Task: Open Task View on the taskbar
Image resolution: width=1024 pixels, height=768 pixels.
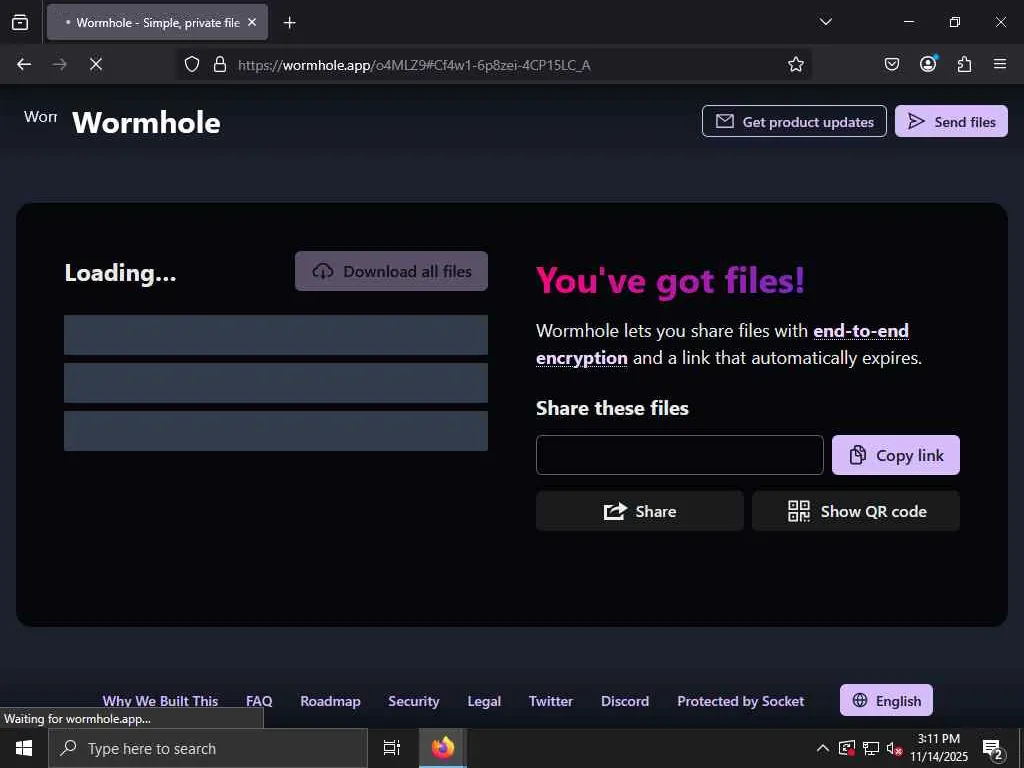Action: coord(392,748)
